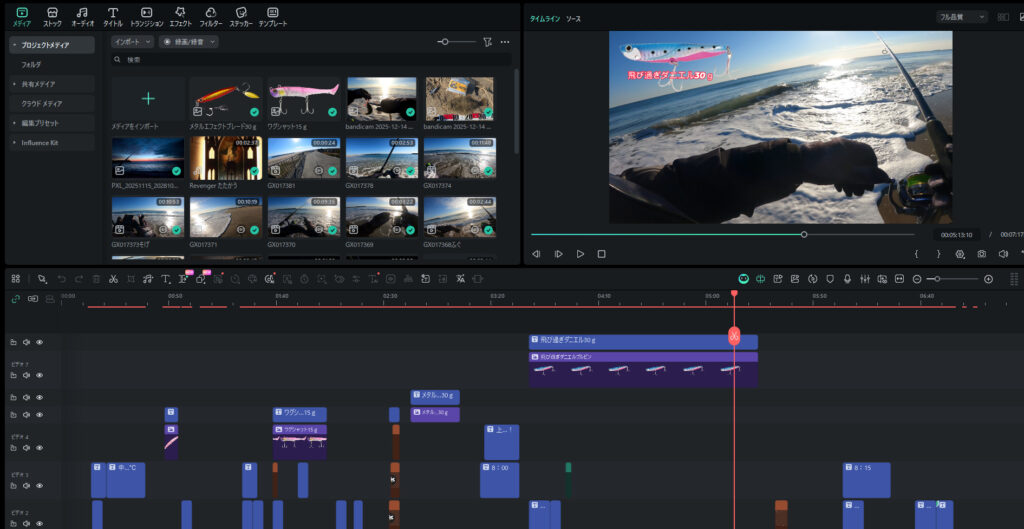Viewport: 1024px width, 529px height.
Task: Click the filter icon in media panel
Action: (x=487, y=42)
